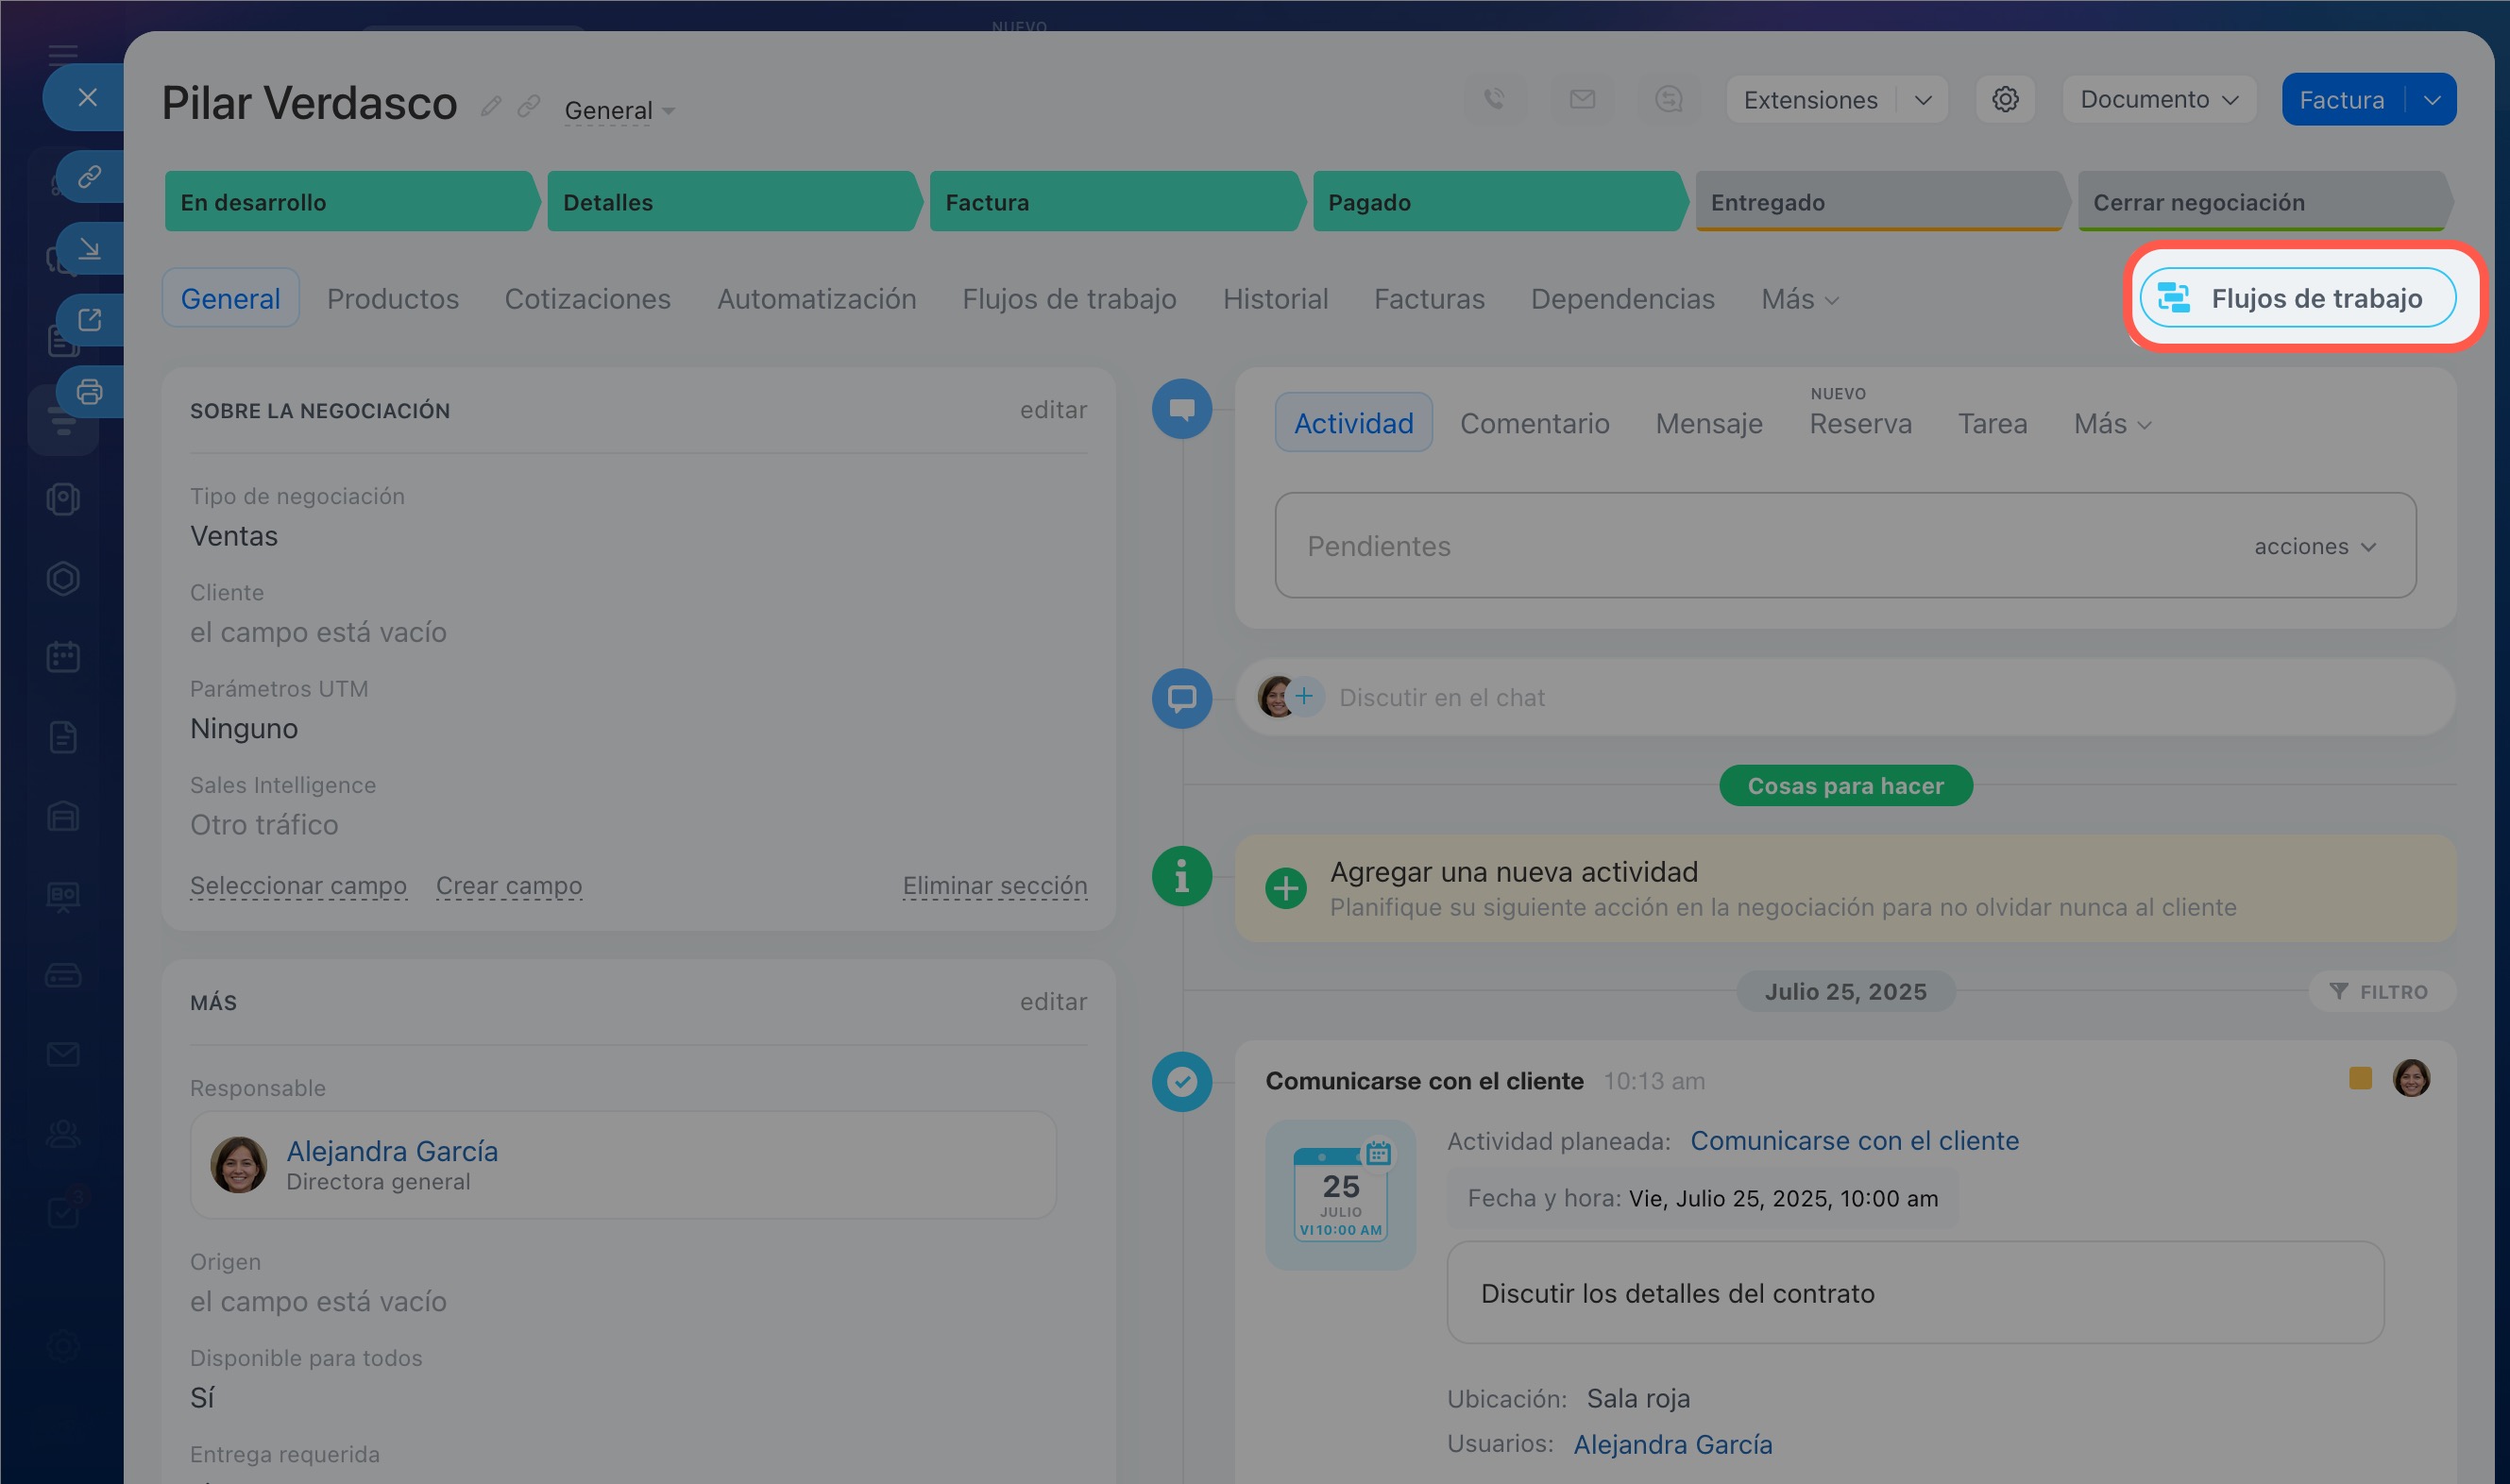Click yellow color marker on activity

click(2360, 1078)
